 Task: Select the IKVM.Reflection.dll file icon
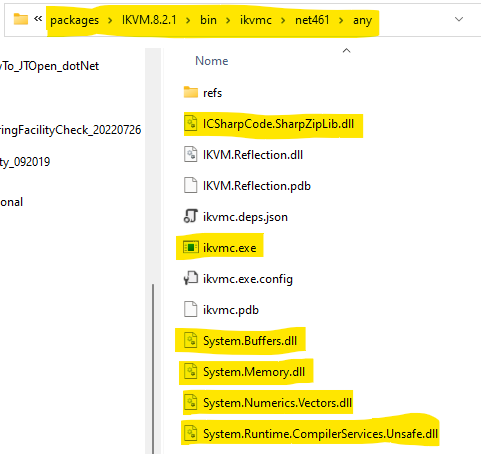point(191,155)
